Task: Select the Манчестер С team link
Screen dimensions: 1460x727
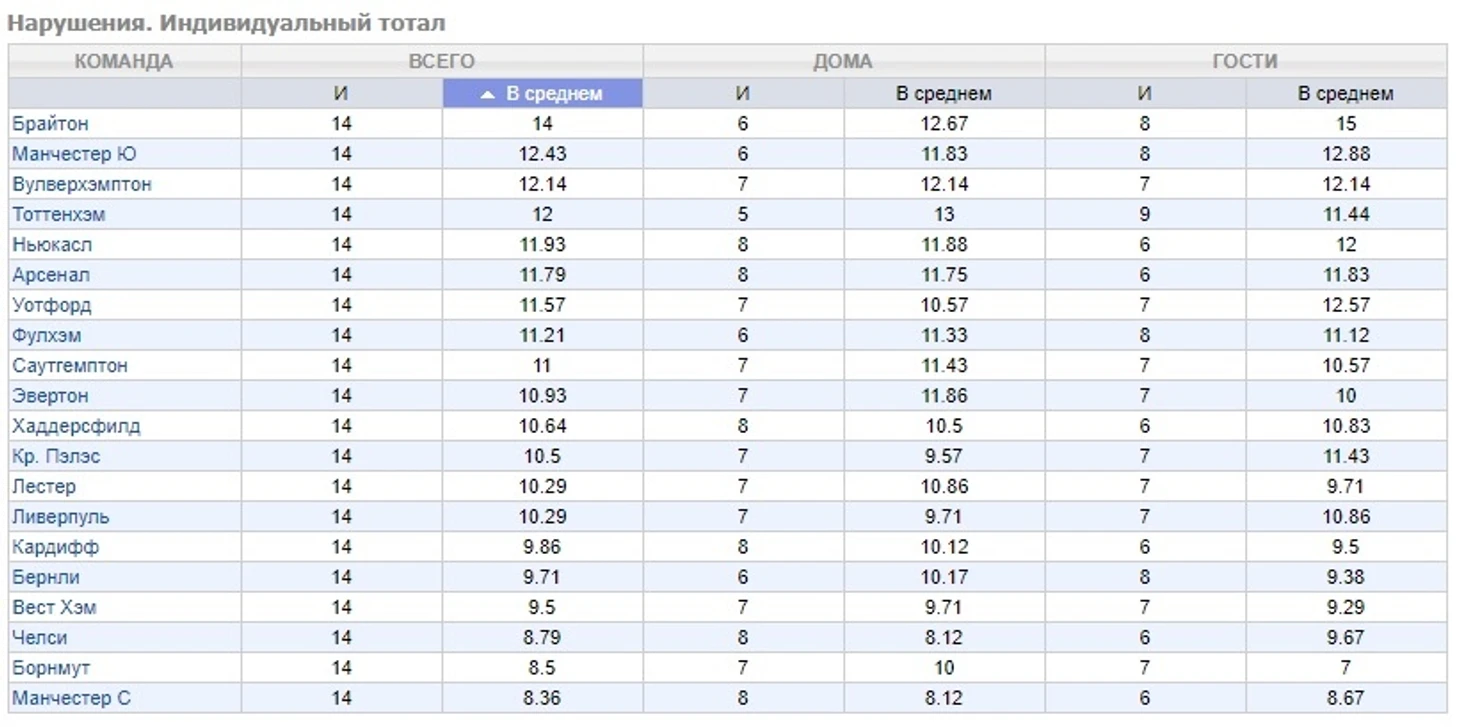Action: [x=71, y=698]
